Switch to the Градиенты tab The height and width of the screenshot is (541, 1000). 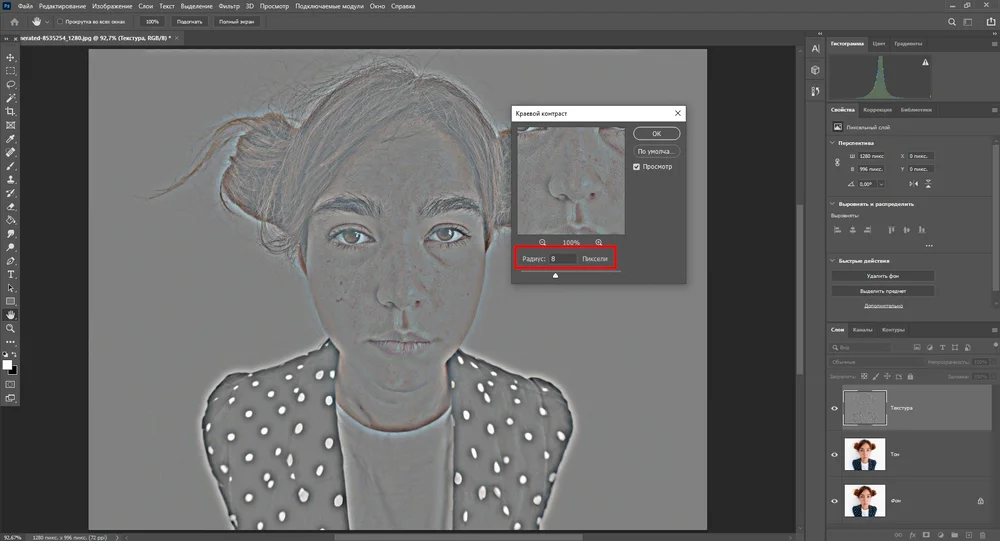(908, 43)
